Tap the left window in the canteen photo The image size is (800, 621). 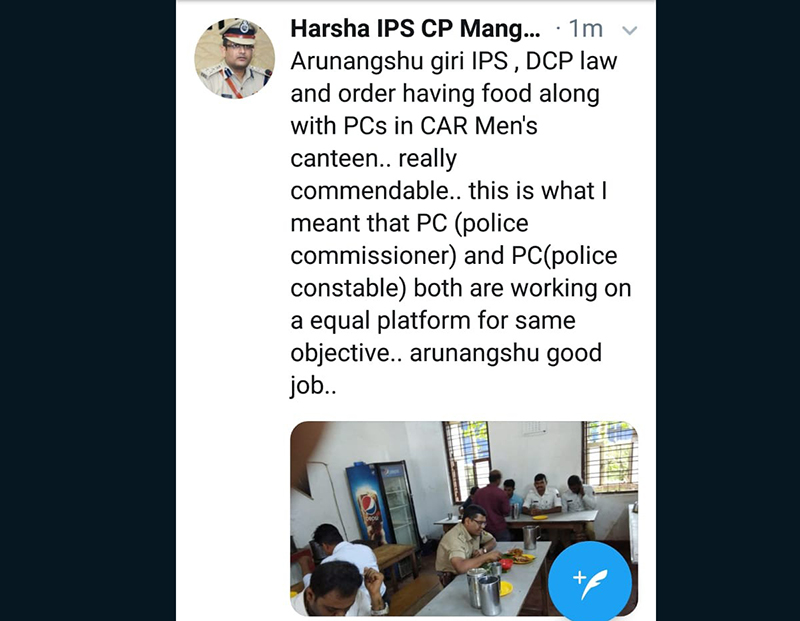tap(466, 459)
